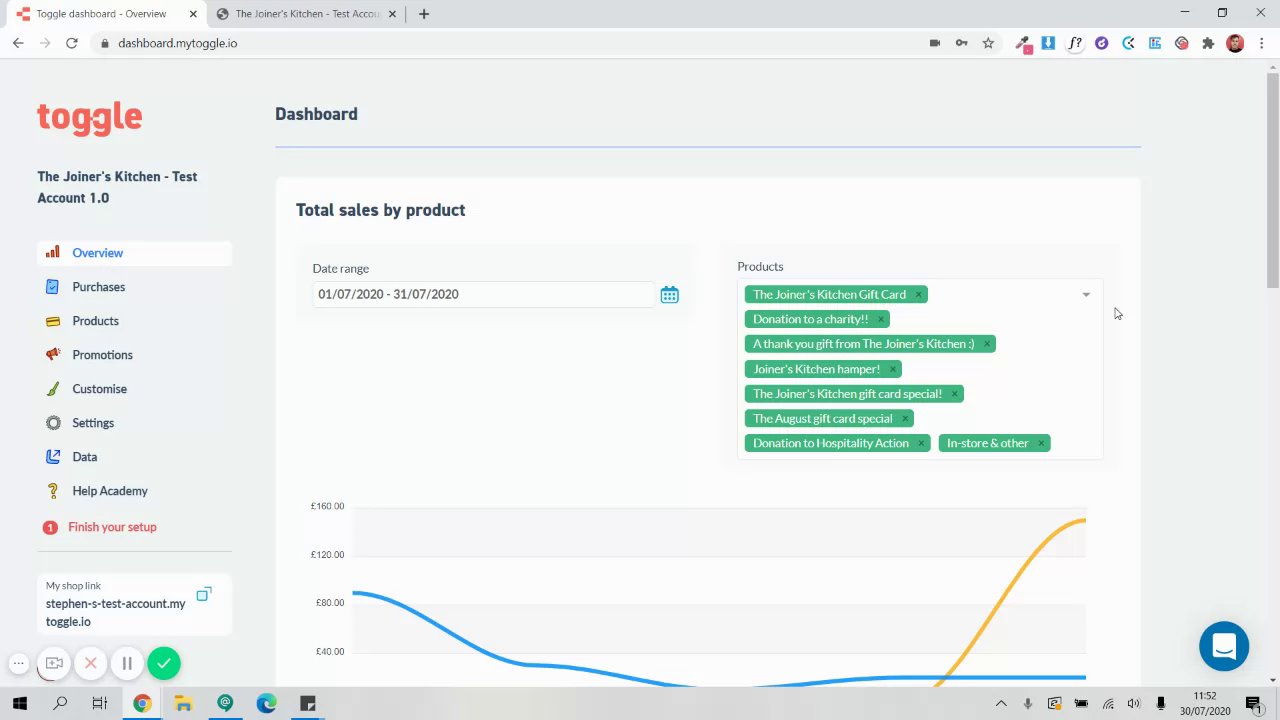Open the Extensions puzzle menu
This screenshot has width=1280, height=720.
pos(1208,43)
